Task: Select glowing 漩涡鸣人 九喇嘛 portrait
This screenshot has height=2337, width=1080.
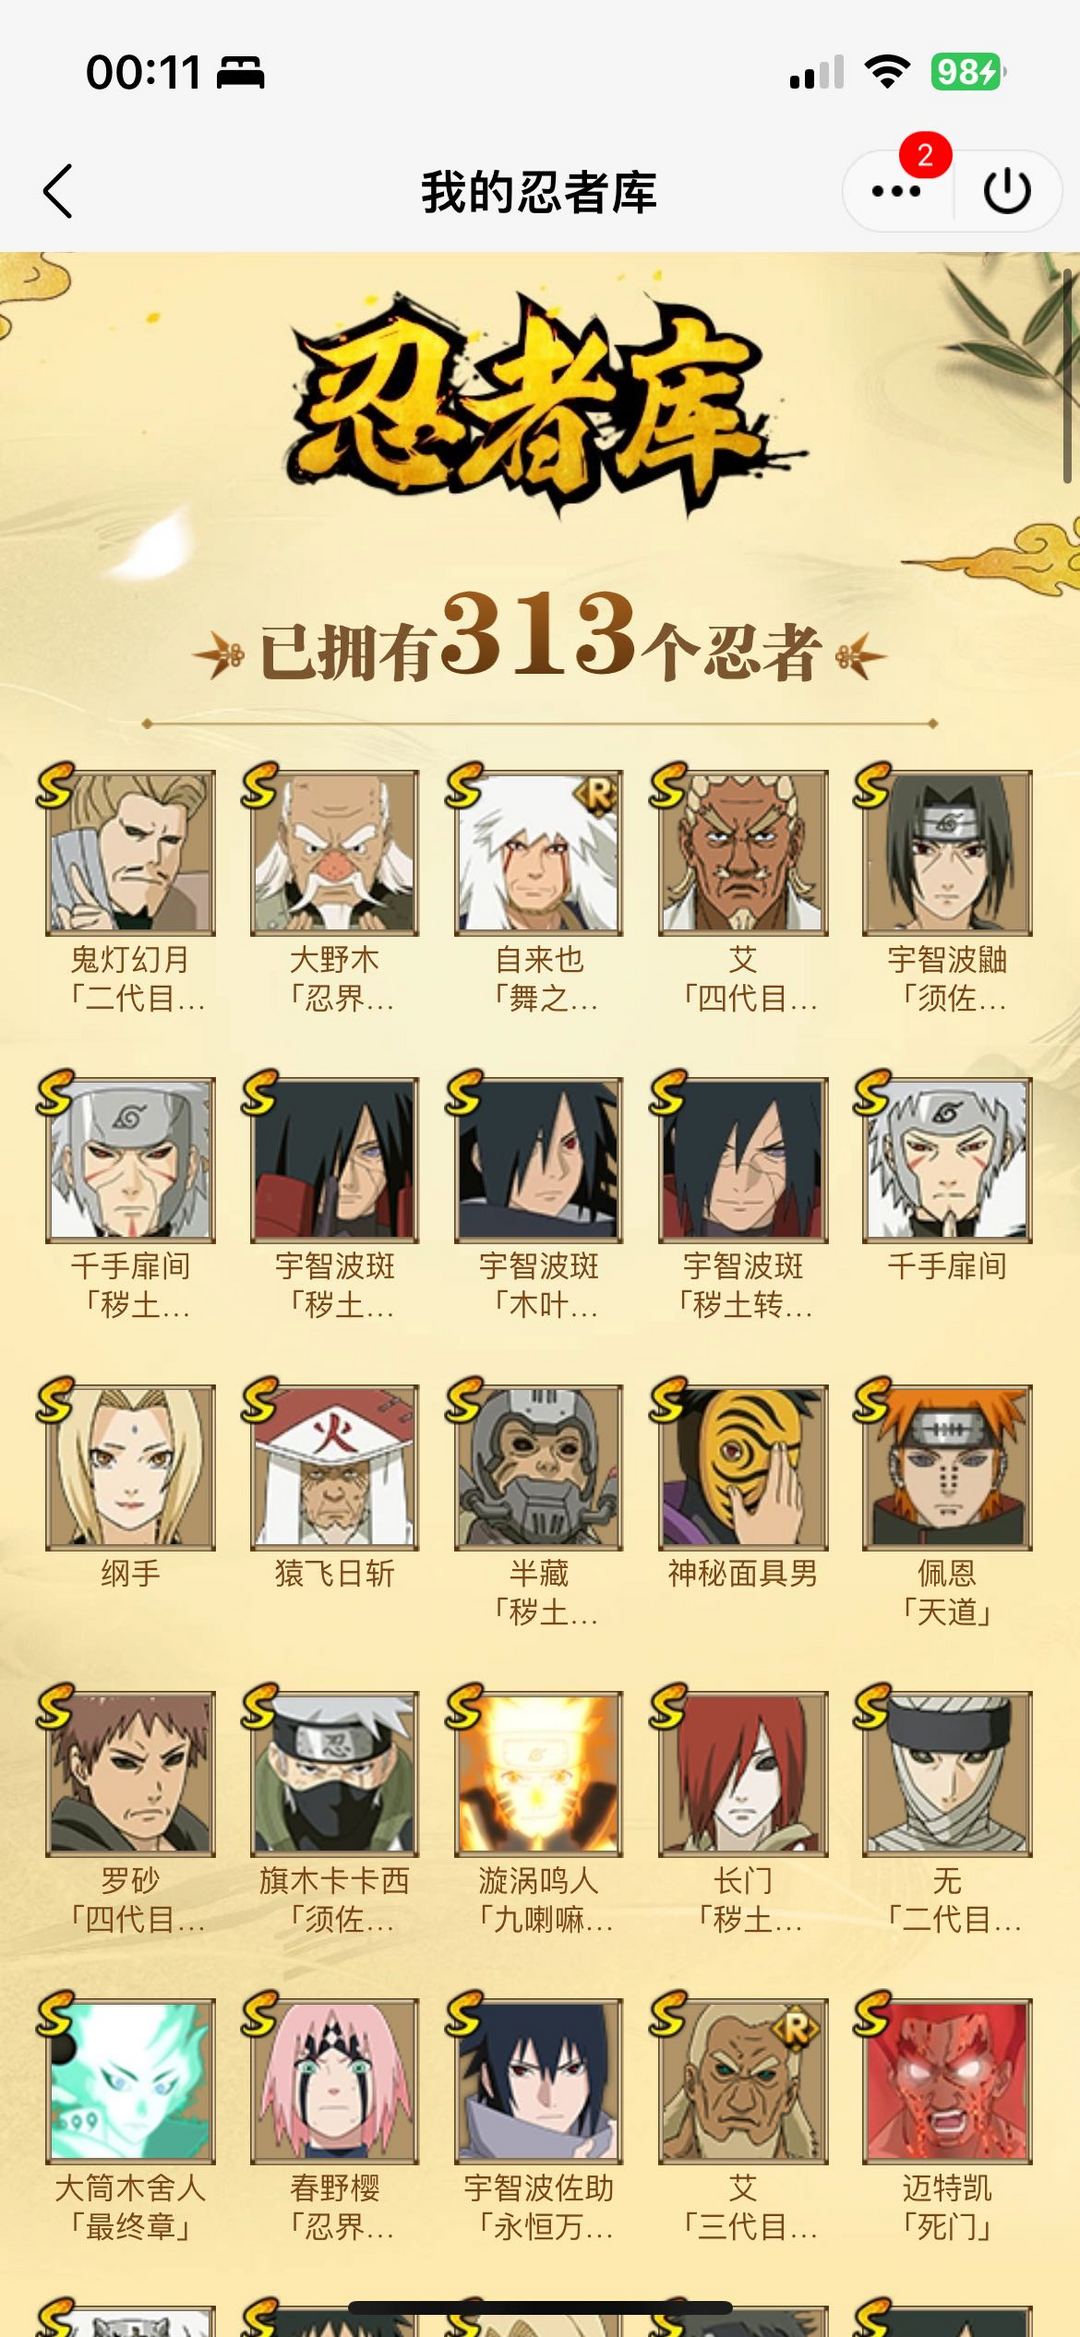Action: [x=539, y=1774]
